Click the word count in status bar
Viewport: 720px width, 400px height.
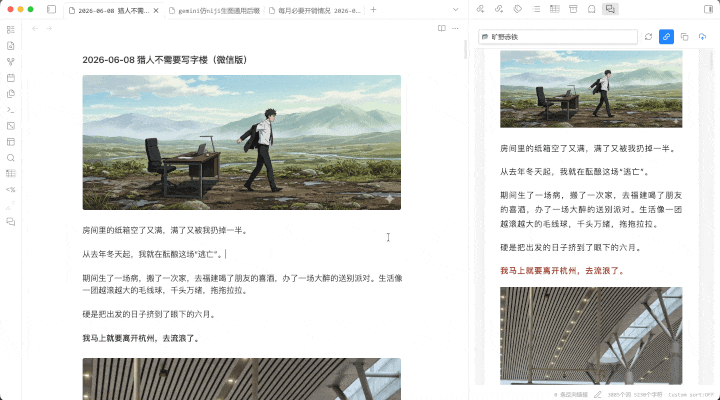click(x=635, y=394)
